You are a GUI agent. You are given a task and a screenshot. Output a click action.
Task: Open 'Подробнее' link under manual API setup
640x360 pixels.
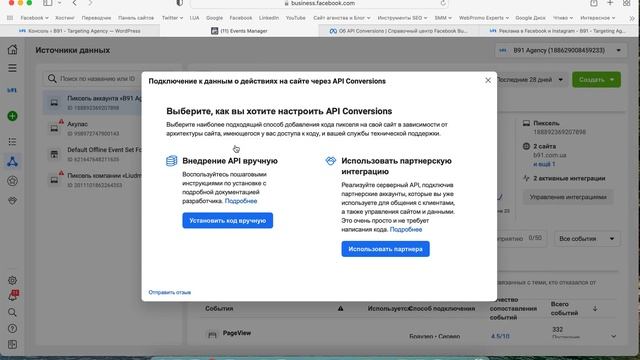[x=241, y=201]
